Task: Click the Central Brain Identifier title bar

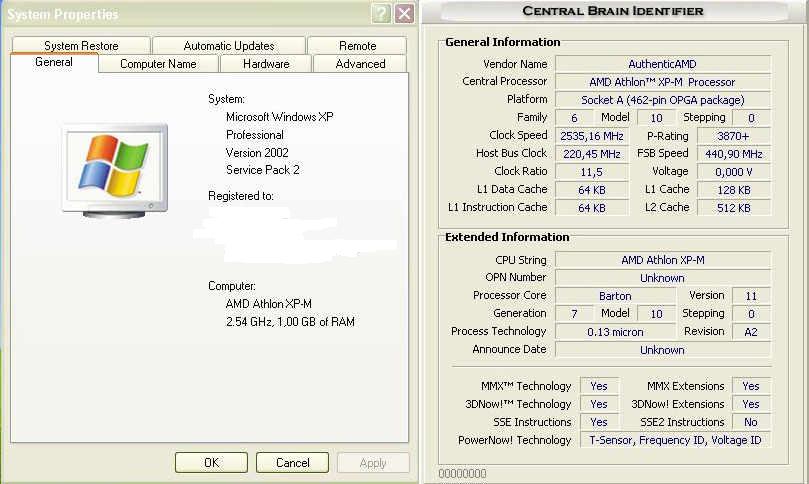Action: tap(613, 11)
